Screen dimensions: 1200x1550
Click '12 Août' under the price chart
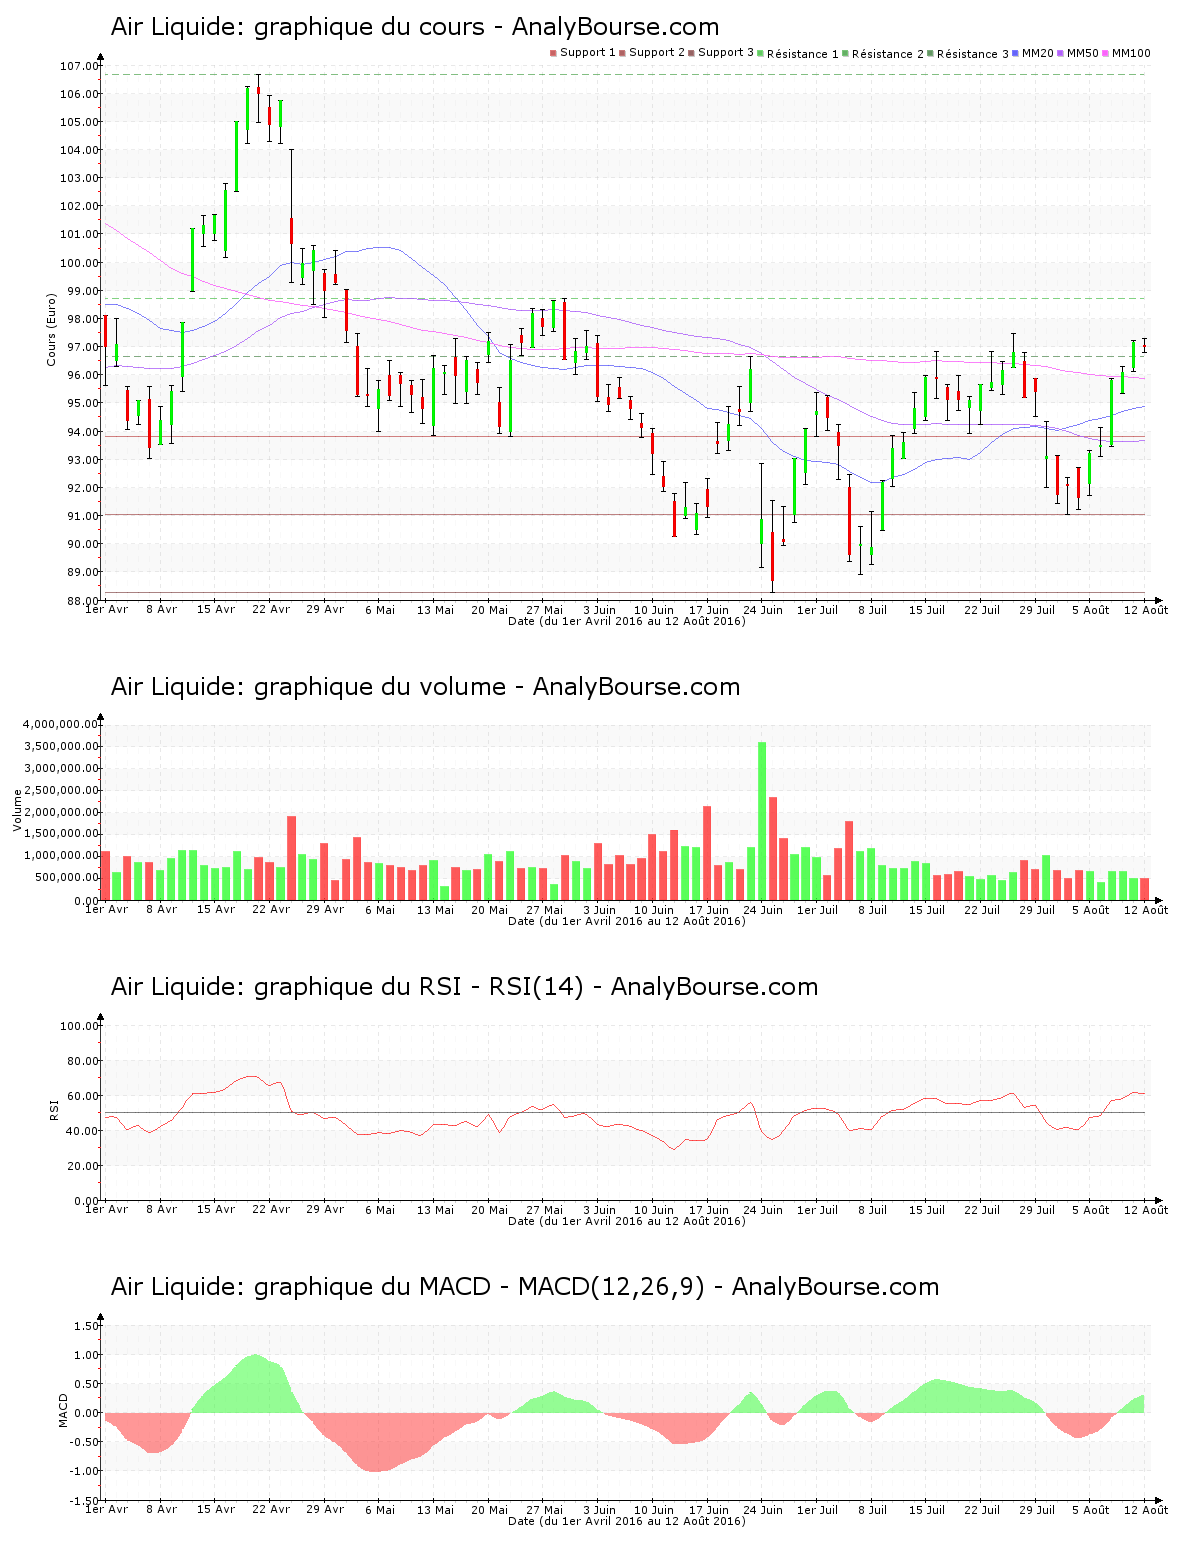point(1146,609)
